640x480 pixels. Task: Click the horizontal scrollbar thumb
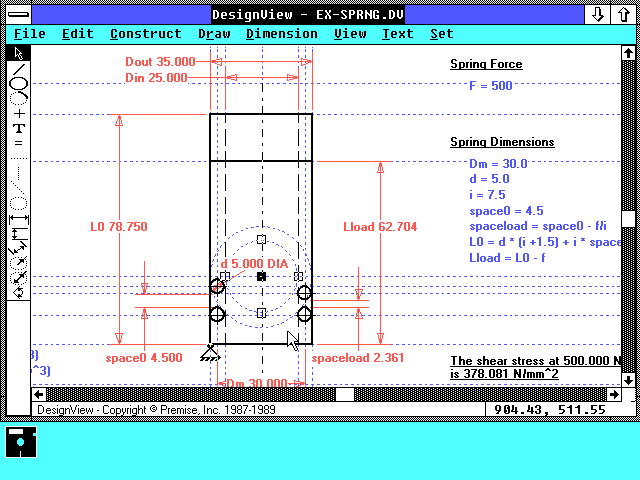345,394
